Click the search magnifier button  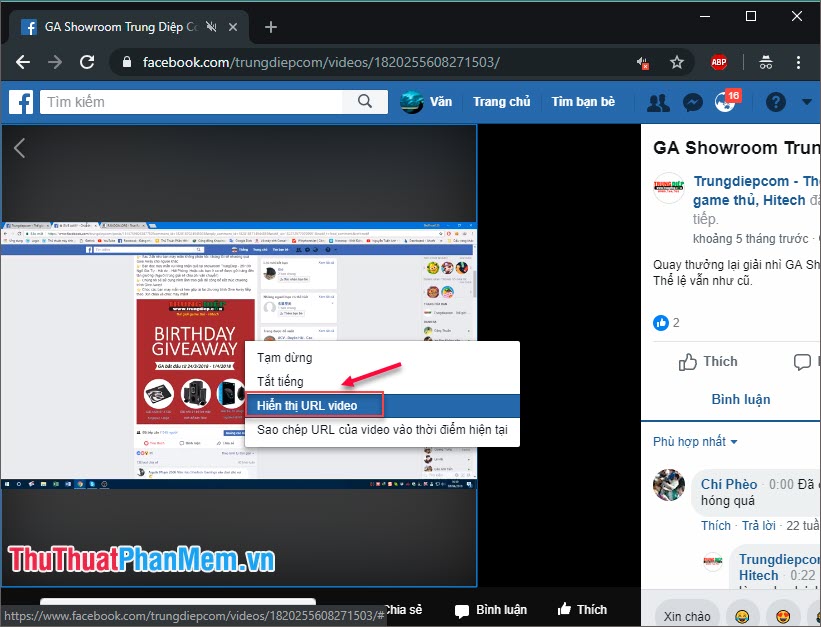point(365,101)
